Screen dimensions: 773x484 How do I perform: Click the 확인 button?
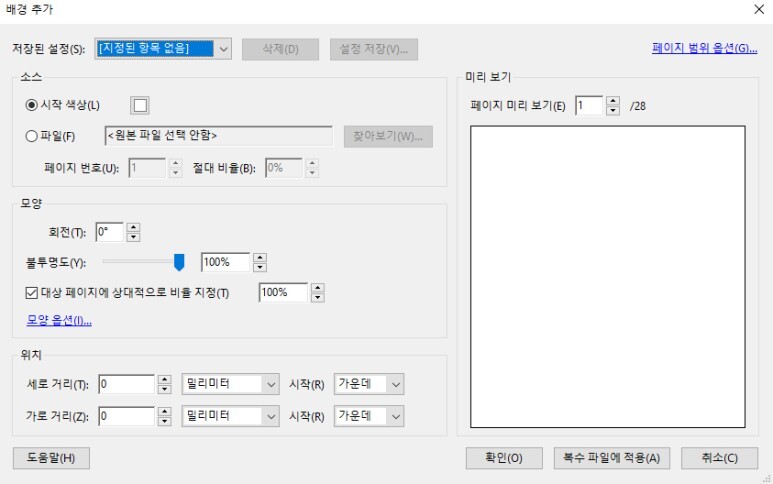point(504,458)
